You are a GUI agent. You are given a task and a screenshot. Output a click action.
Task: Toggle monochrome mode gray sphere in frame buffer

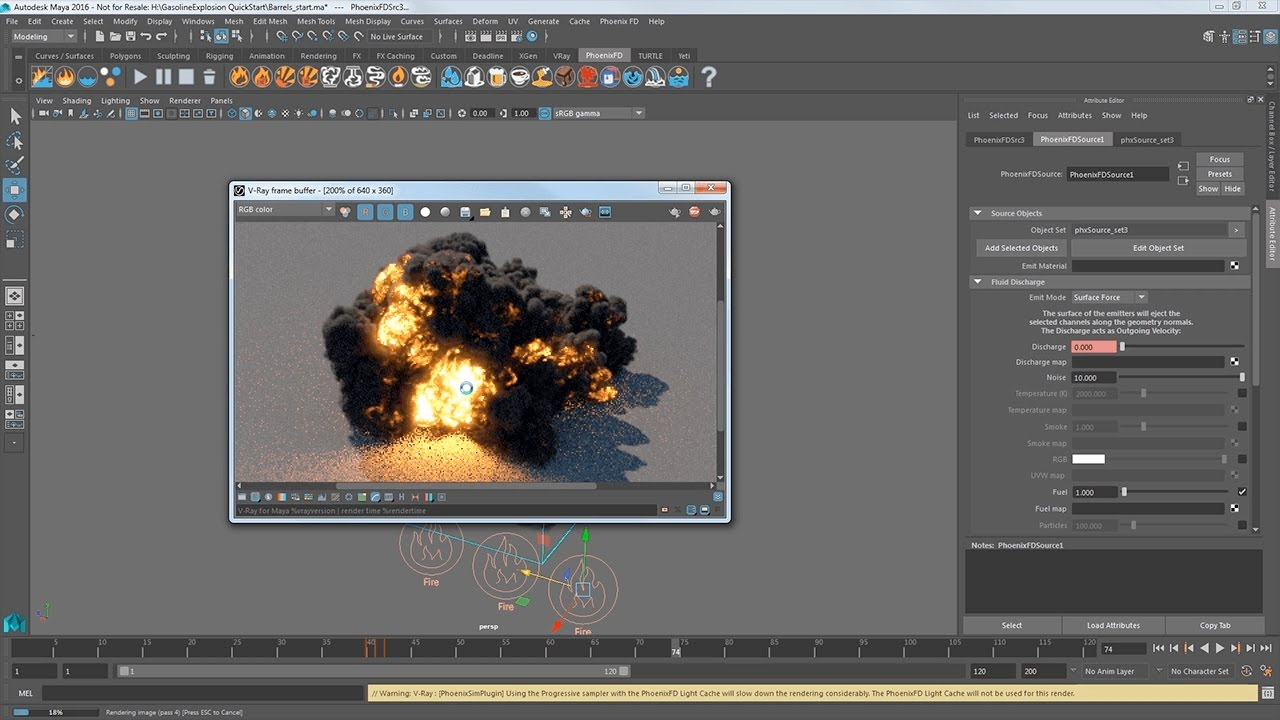445,212
